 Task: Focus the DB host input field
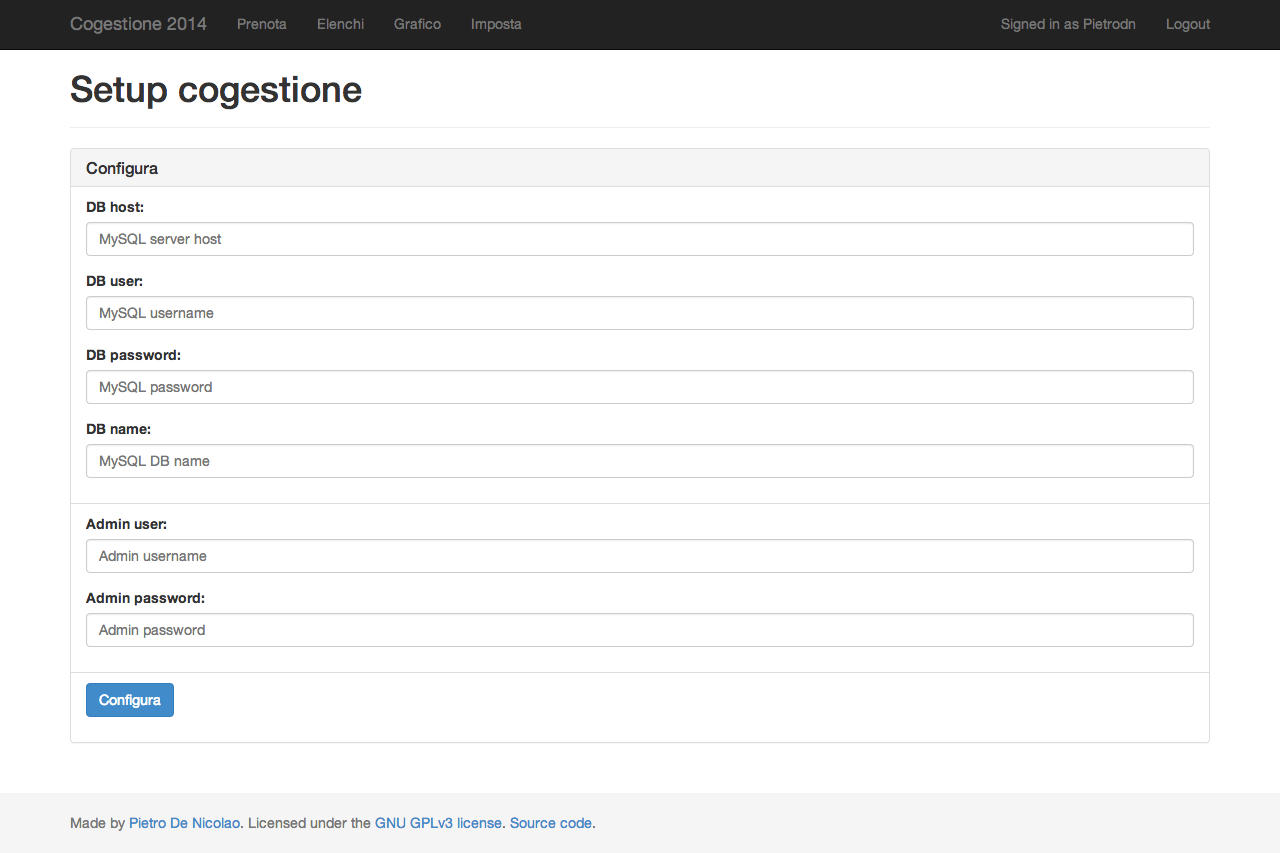click(640, 239)
